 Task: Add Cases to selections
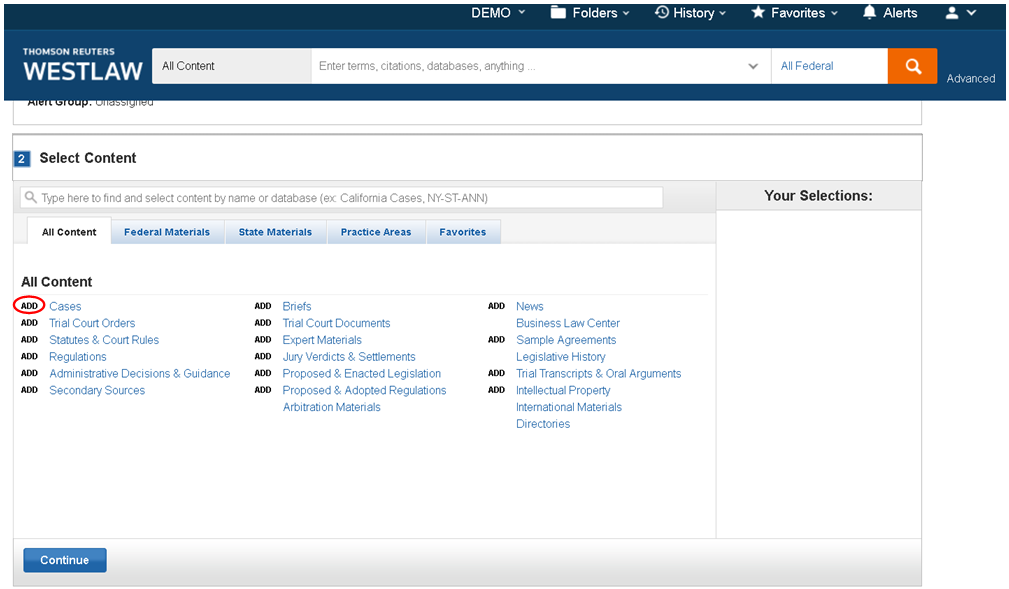tap(29, 306)
